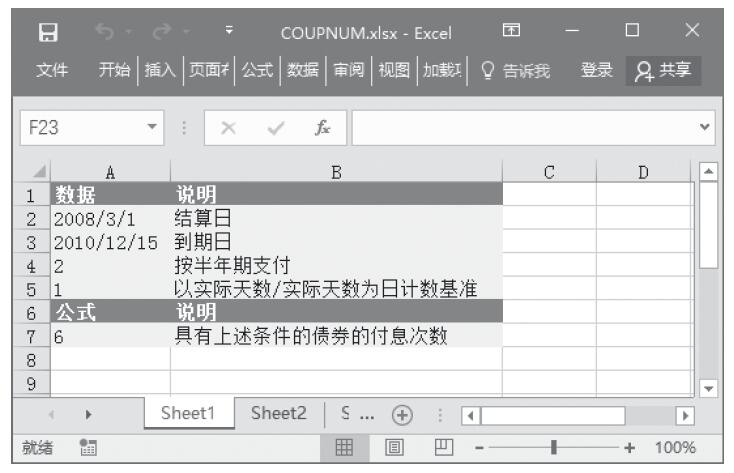734x473 pixels.
Task: Expand the formula bar
Action: click(x=706, y=128)
